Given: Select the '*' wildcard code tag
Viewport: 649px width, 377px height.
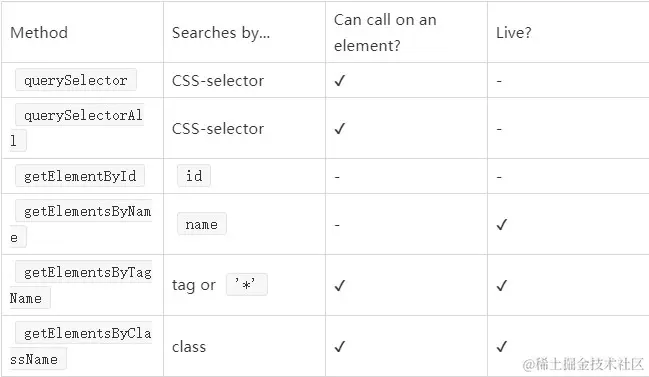Looking at the screenshot, I should click(247, 285).
